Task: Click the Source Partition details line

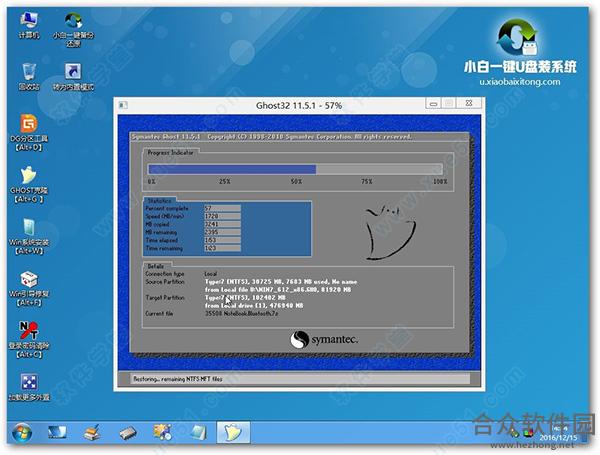Action: 251,286
